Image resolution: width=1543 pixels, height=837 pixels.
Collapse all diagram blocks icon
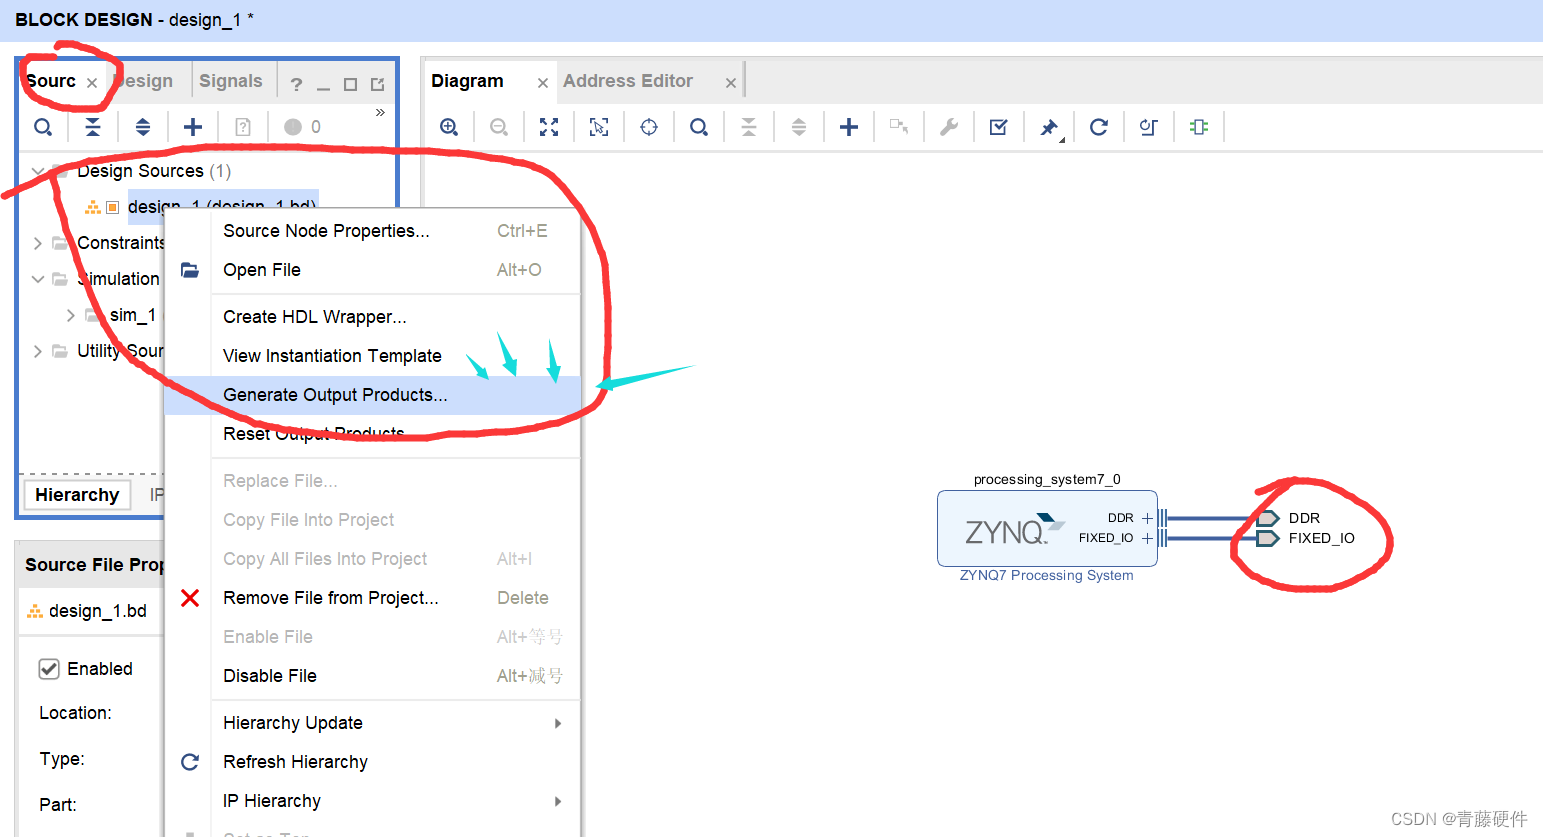pos(749,127)
